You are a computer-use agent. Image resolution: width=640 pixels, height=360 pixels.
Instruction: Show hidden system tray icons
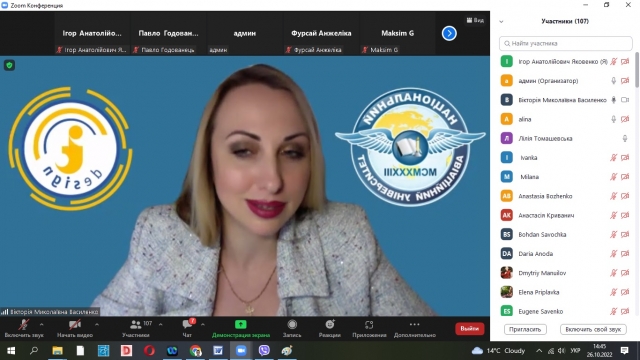(539, 351)
